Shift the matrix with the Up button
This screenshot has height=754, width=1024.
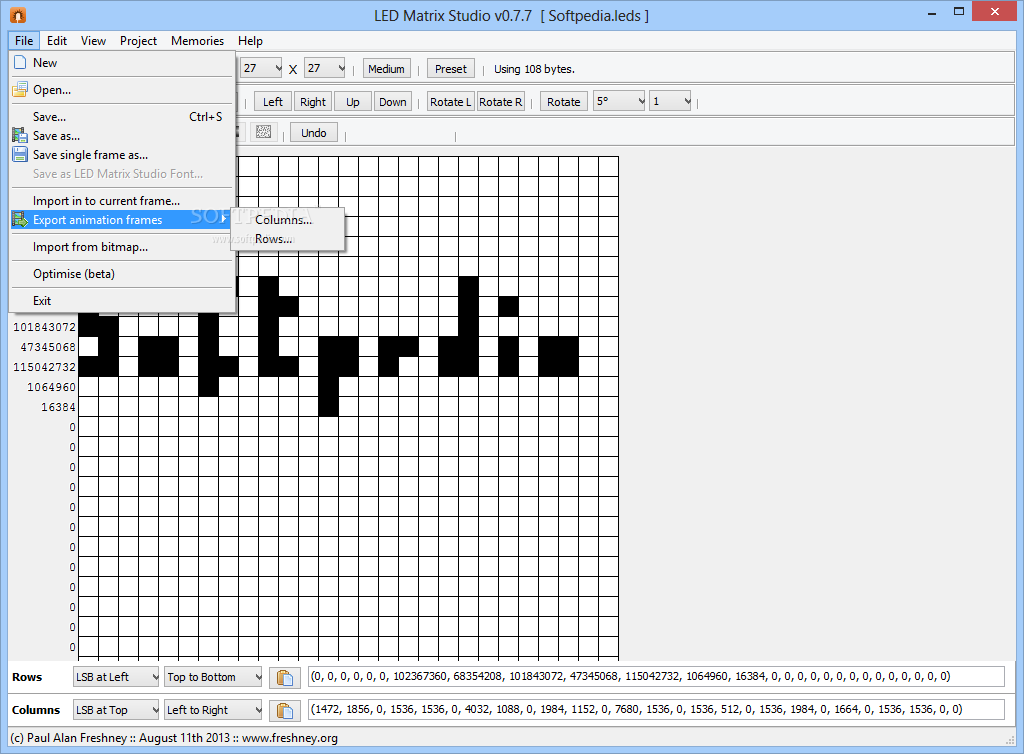(x=353, y=101)
